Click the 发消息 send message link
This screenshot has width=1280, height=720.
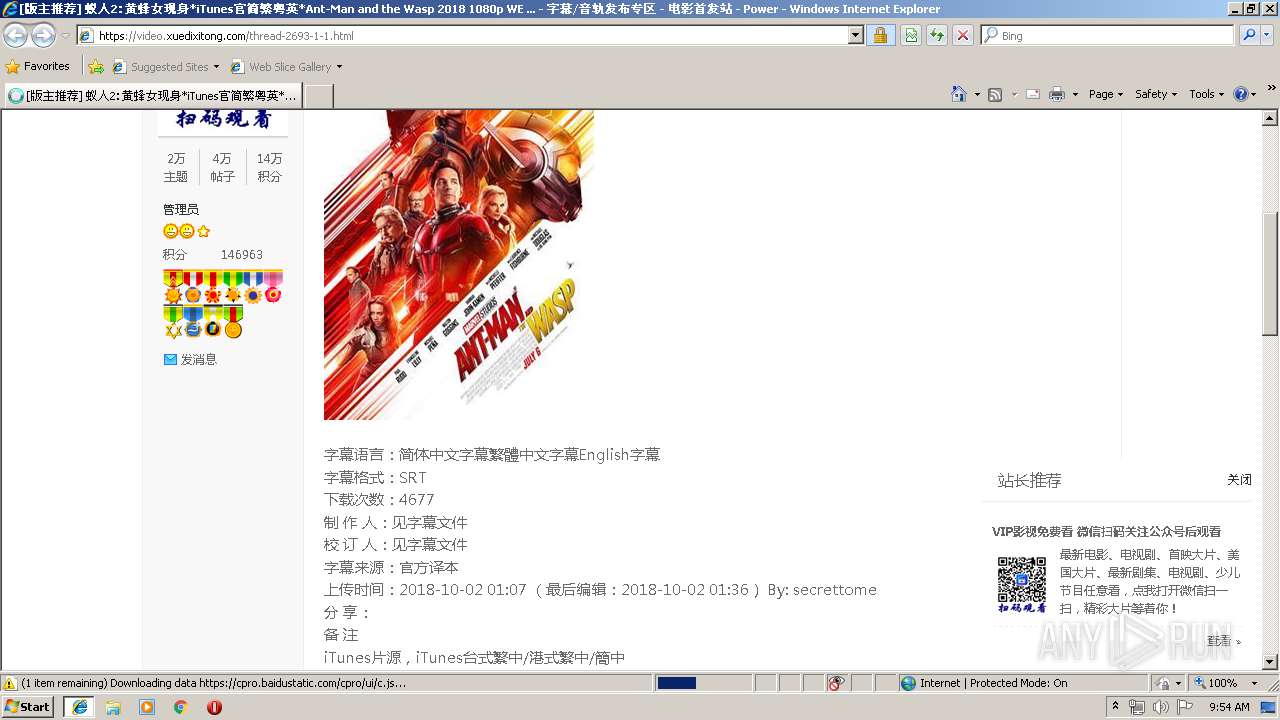coord(199,359)
